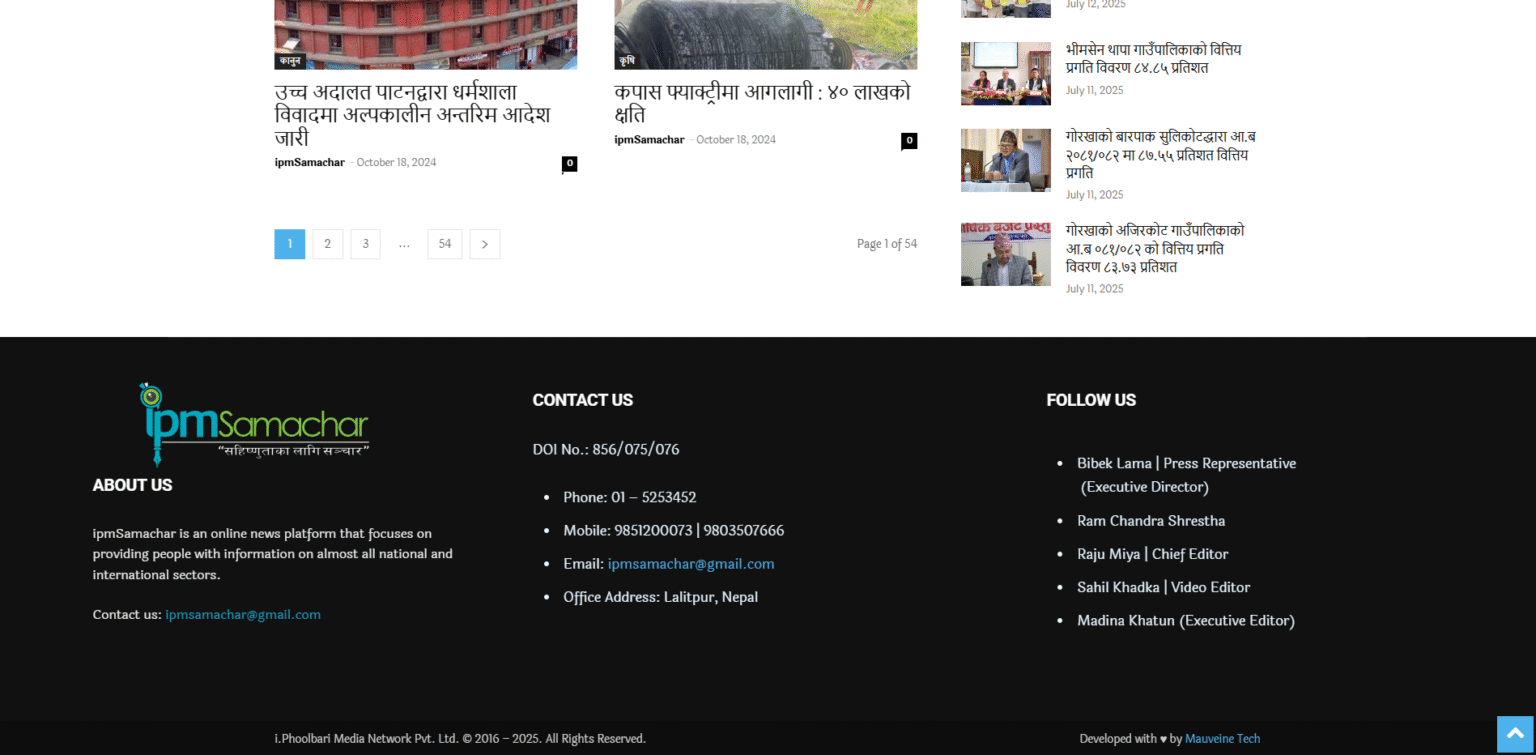Click comment count badge on cotton factory article
Screen dimensions: 1536x755
(x=909, y=141)
